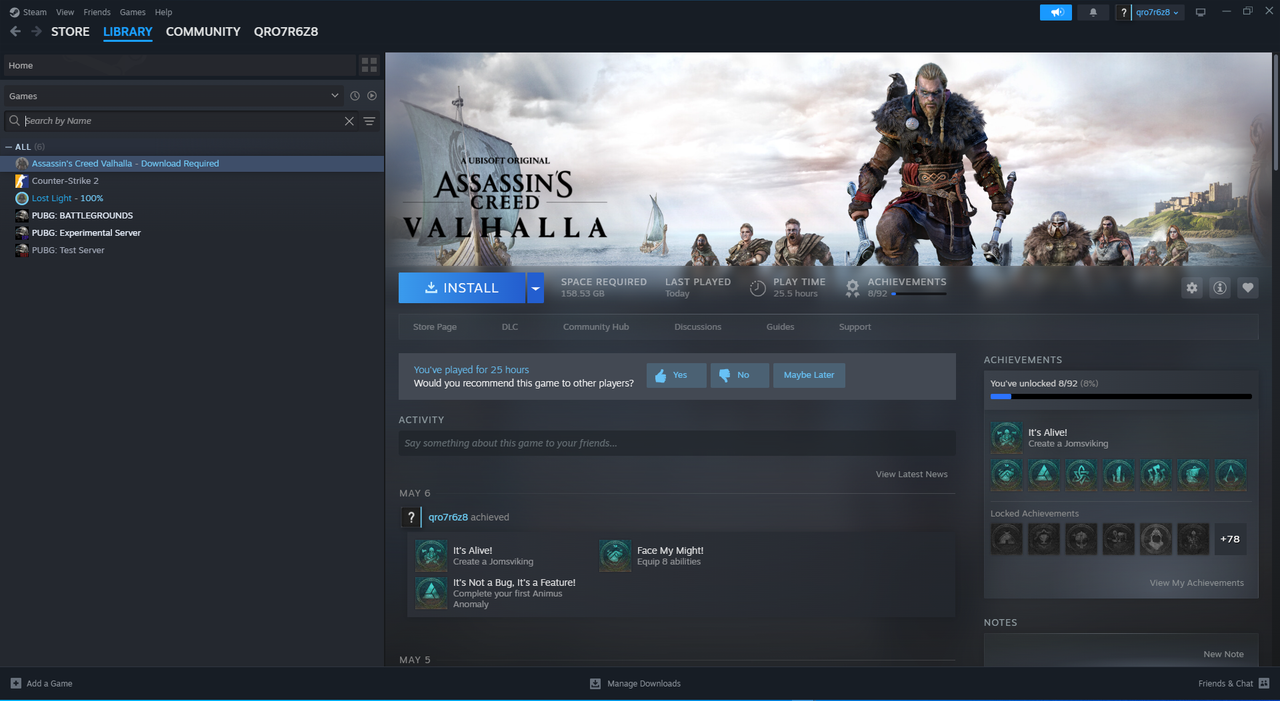Viewport: 1280px width, 701px height.
Task: Click thumbs up Yes recommendation
Action: point(676,375)
